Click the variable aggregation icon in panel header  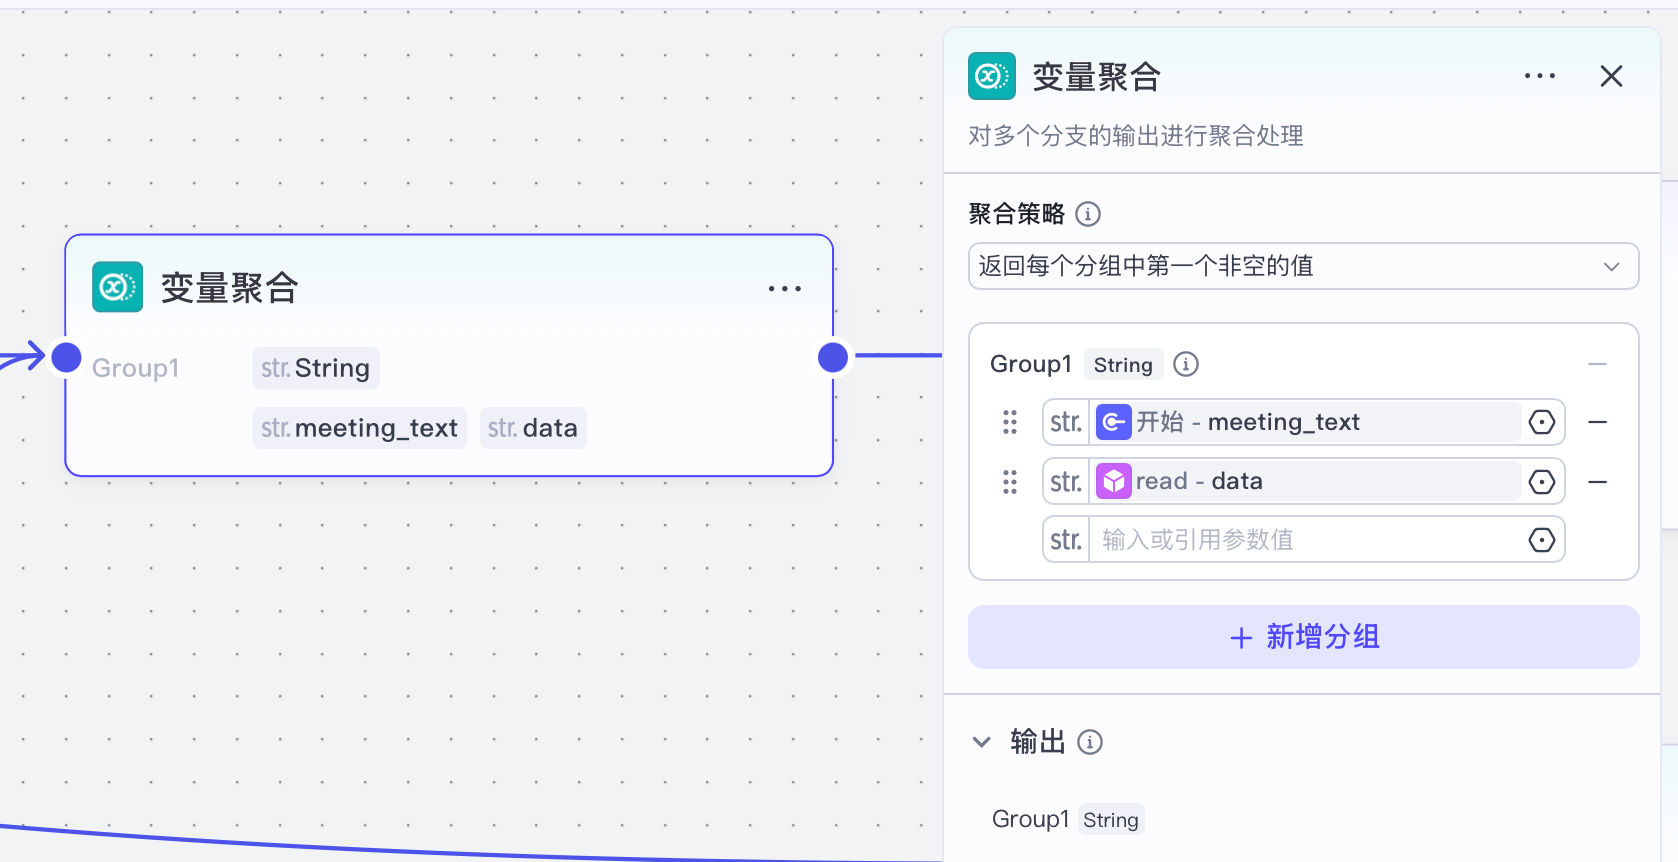pos(992,76)
